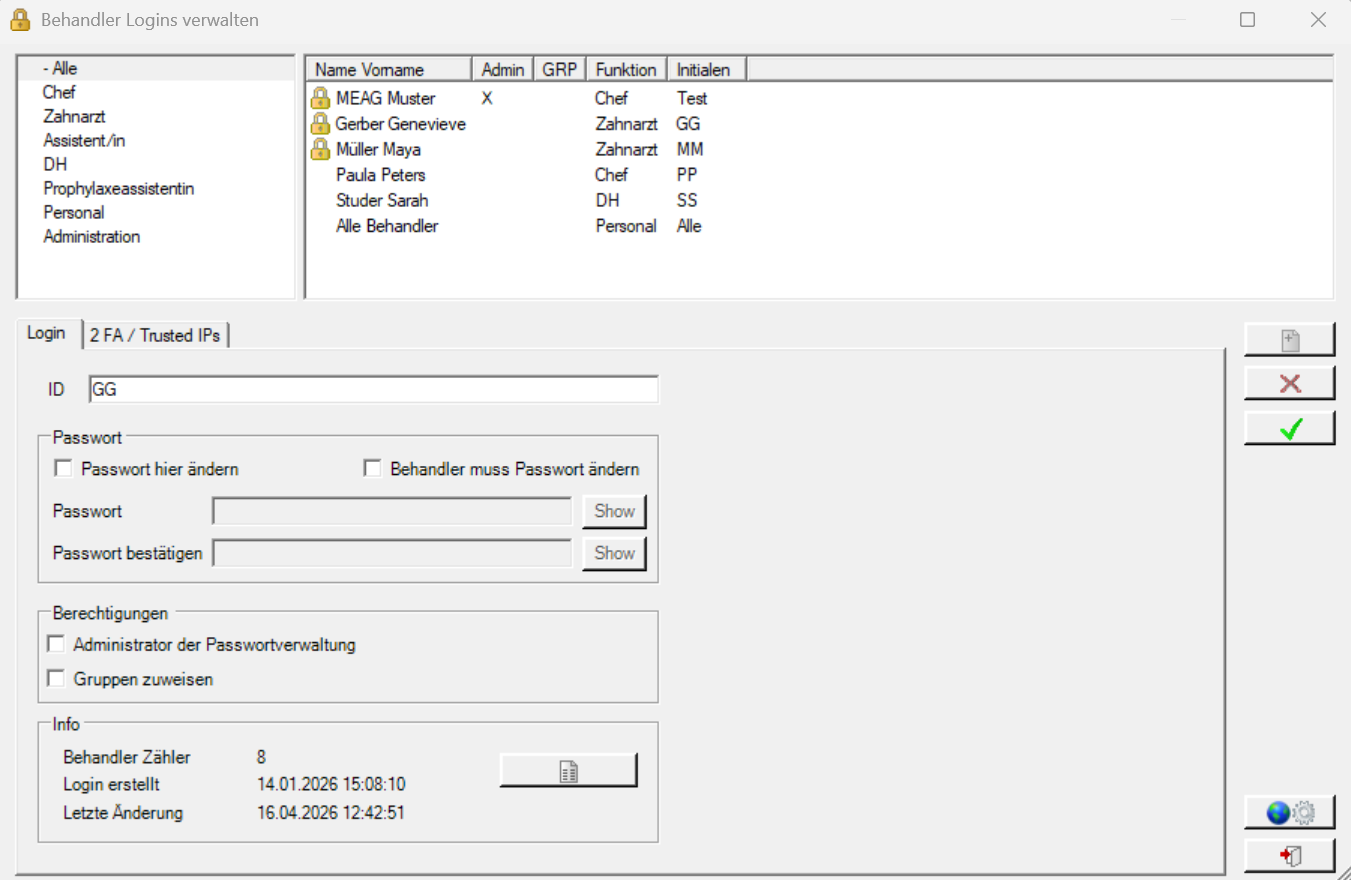Click the lock icon beside Müller Maya

click(320, 149)
